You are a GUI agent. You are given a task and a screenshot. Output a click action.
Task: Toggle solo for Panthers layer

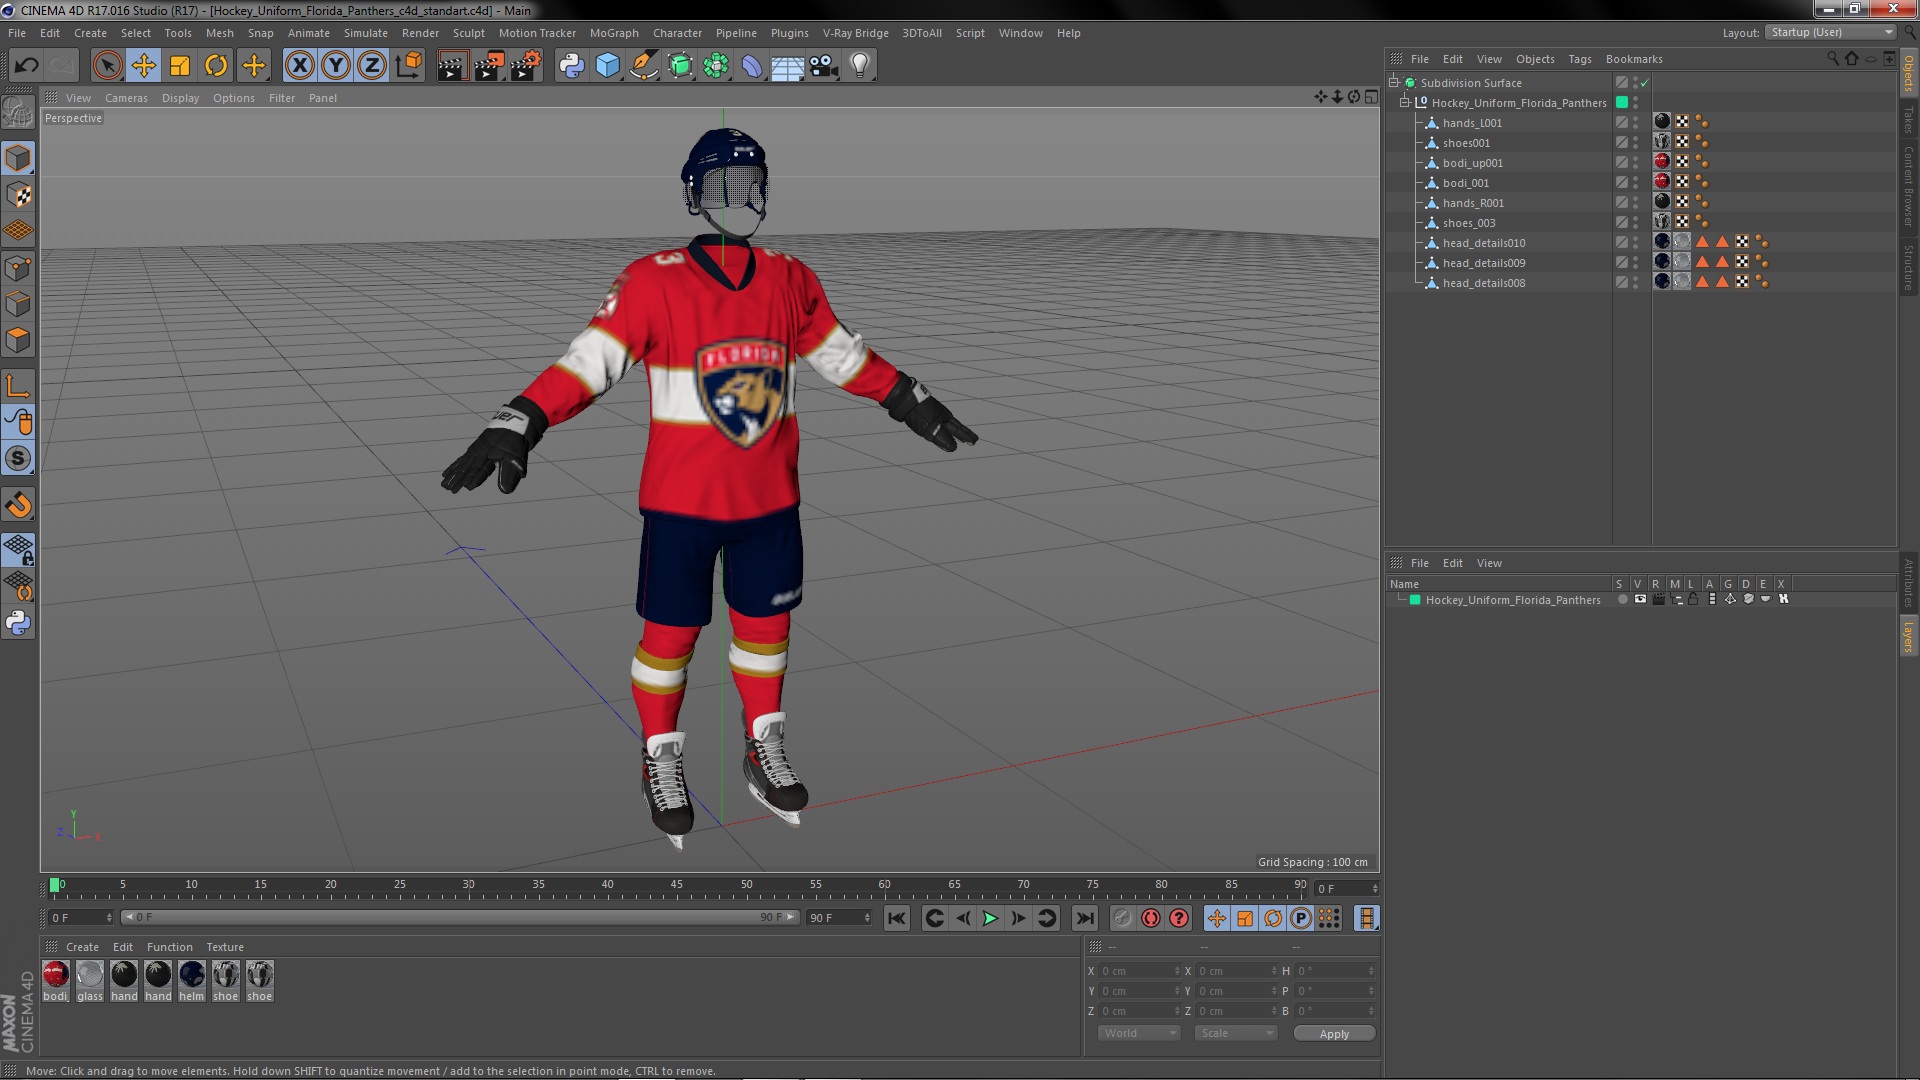coord(1622,599)
